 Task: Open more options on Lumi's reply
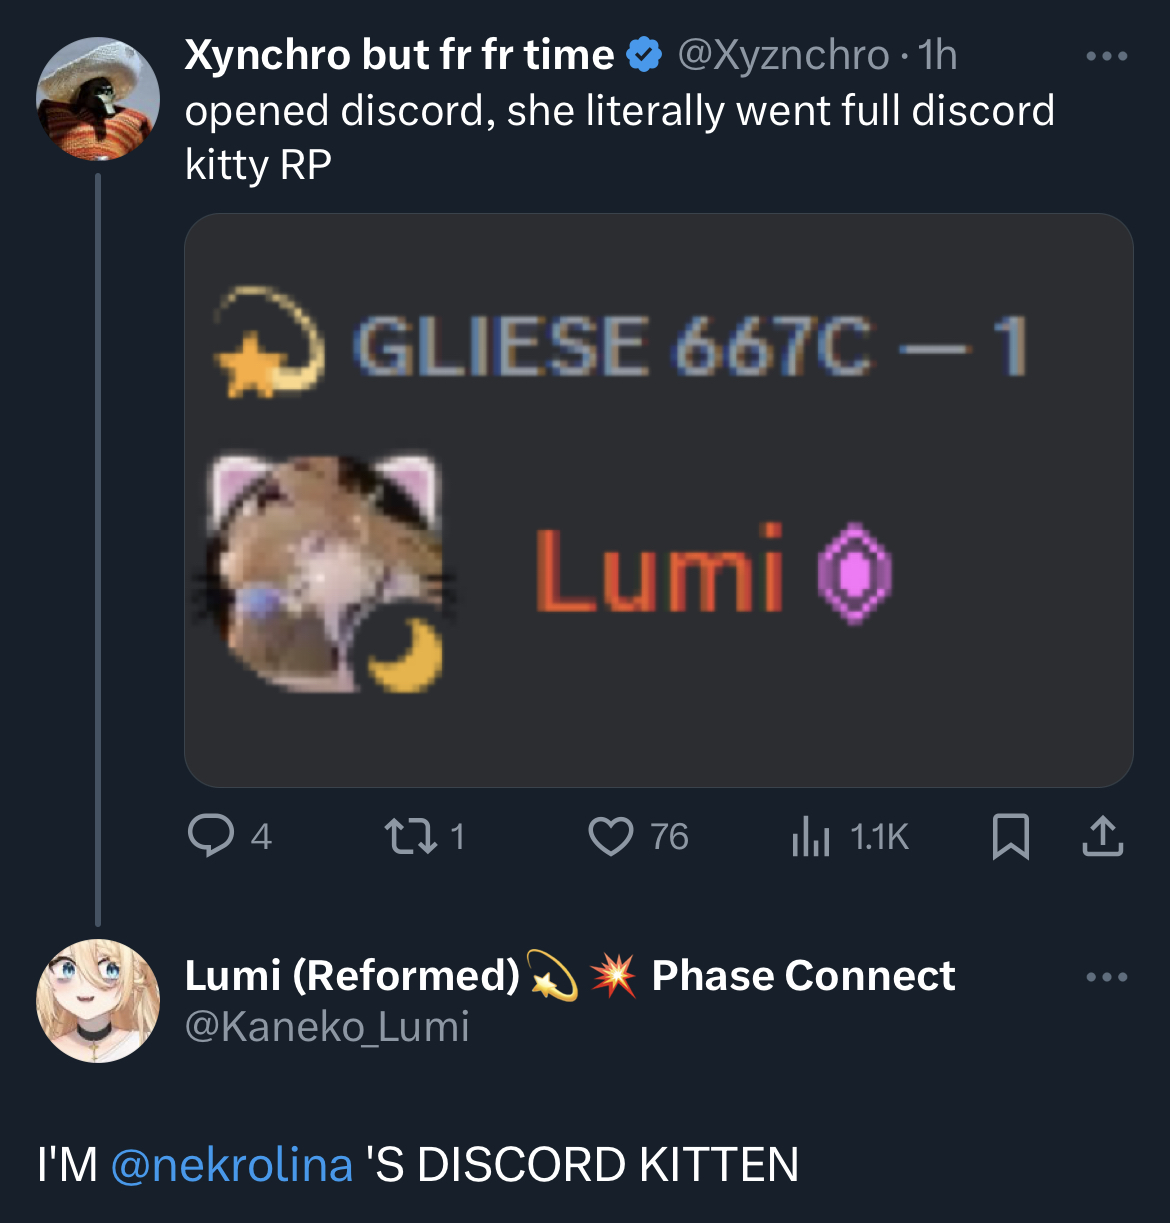[x=1106, y=977]
